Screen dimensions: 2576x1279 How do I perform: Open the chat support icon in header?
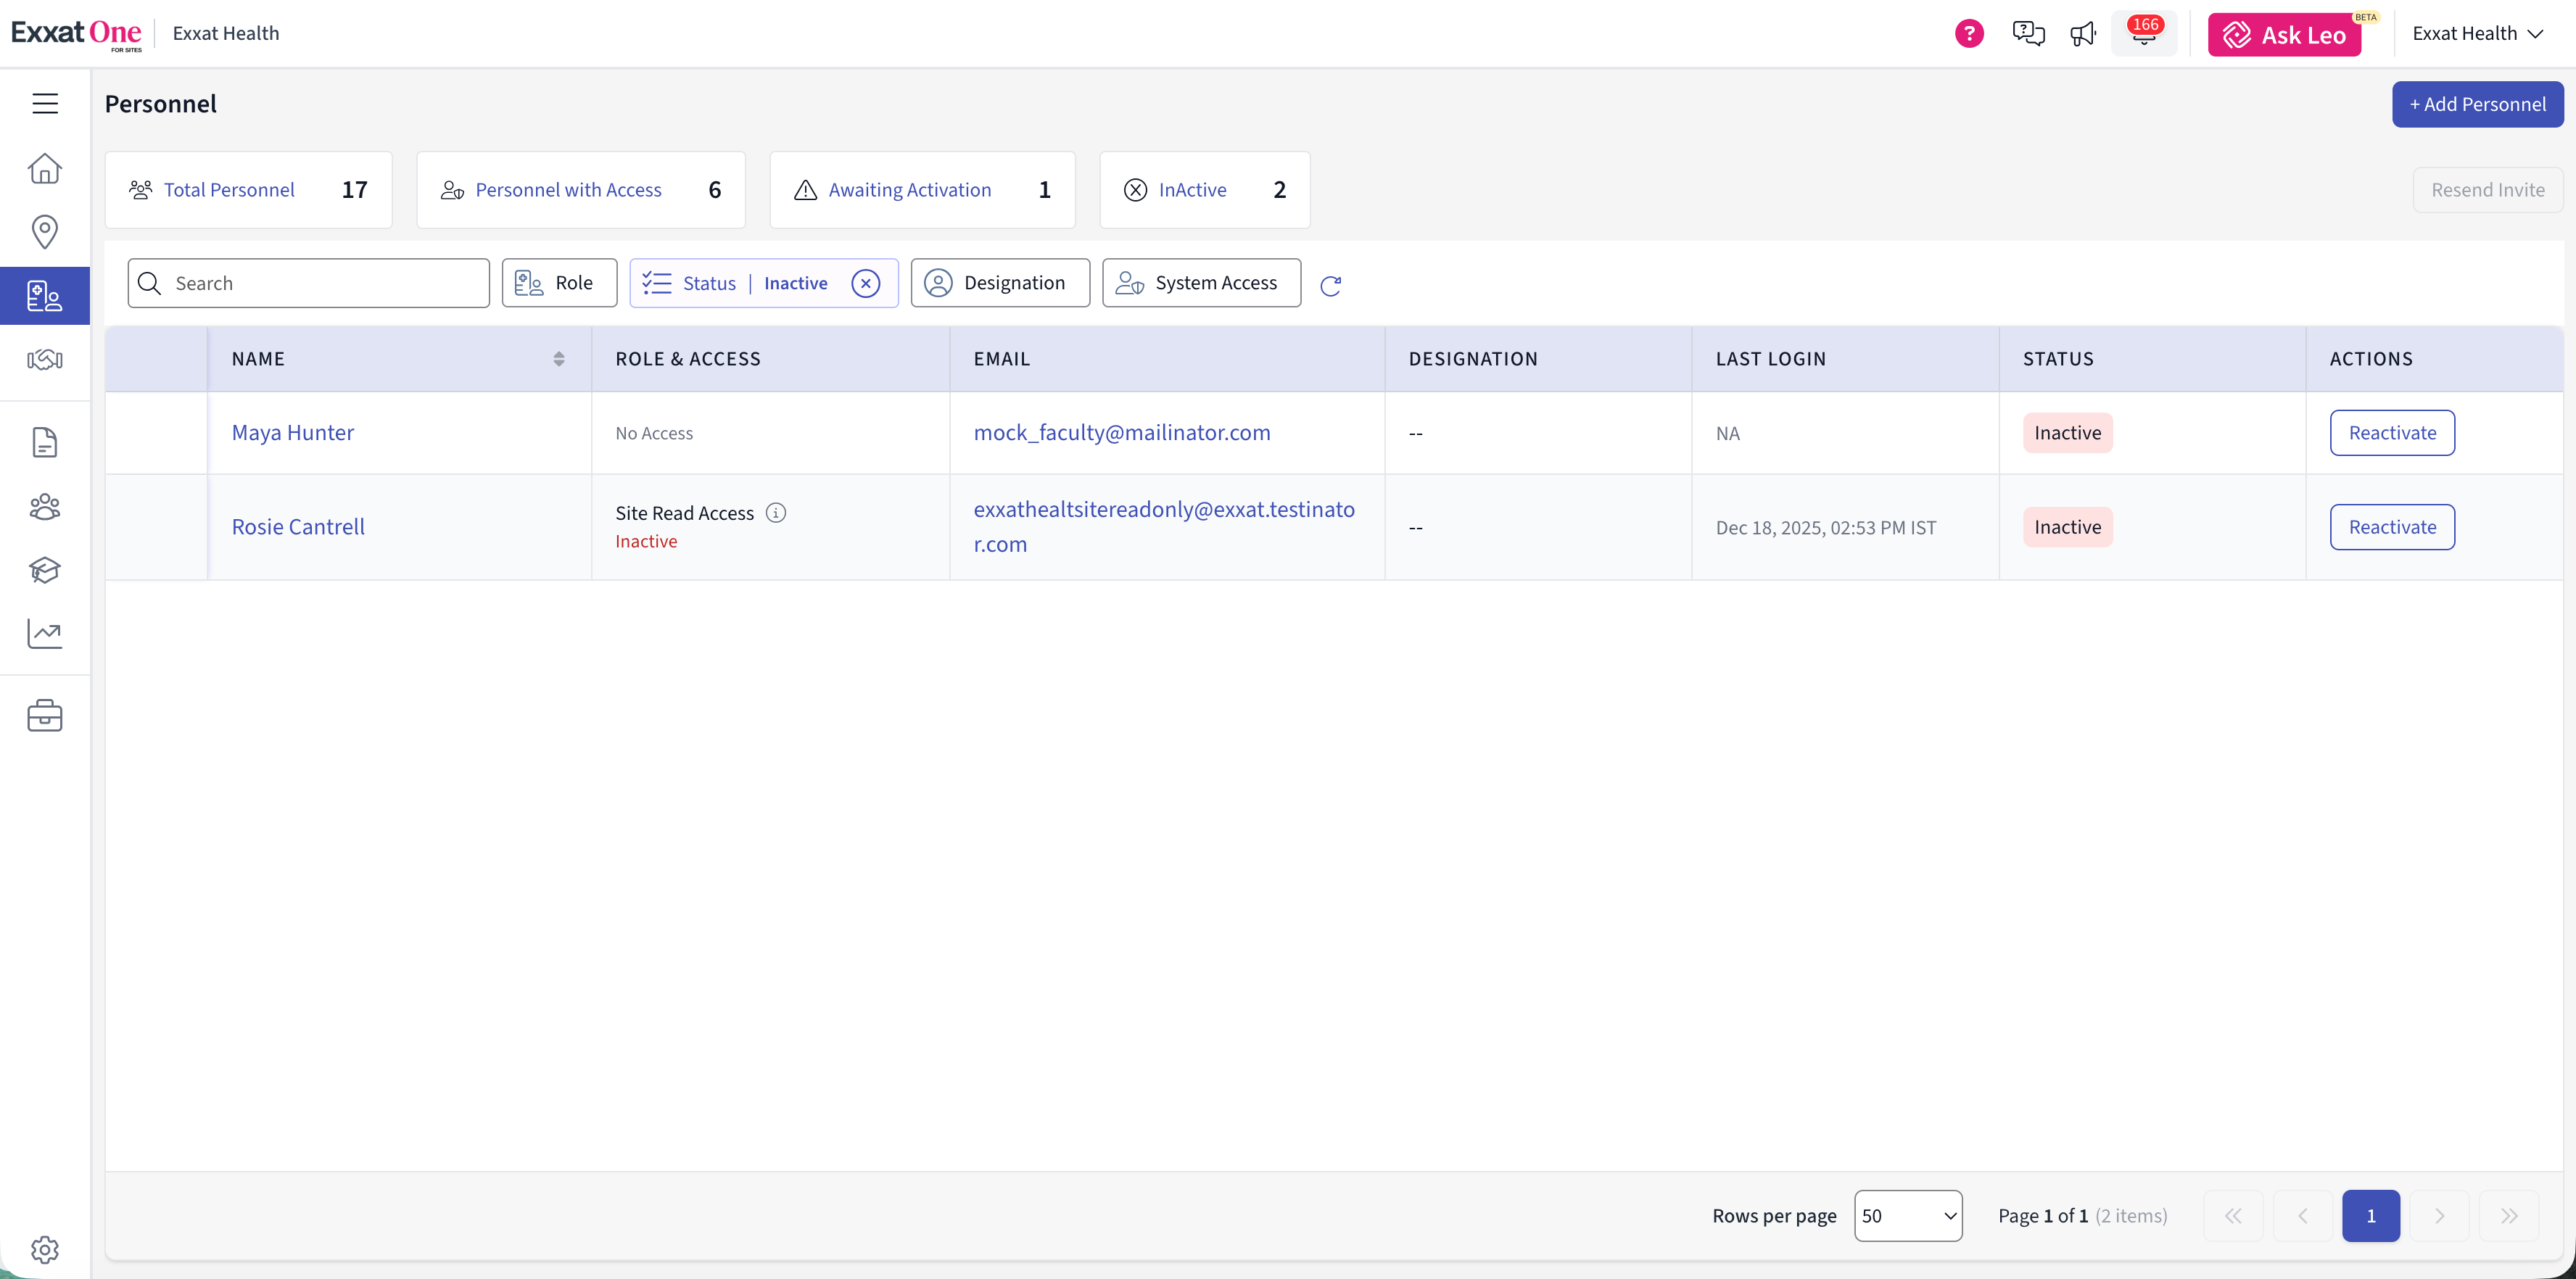pos(2028,33)
